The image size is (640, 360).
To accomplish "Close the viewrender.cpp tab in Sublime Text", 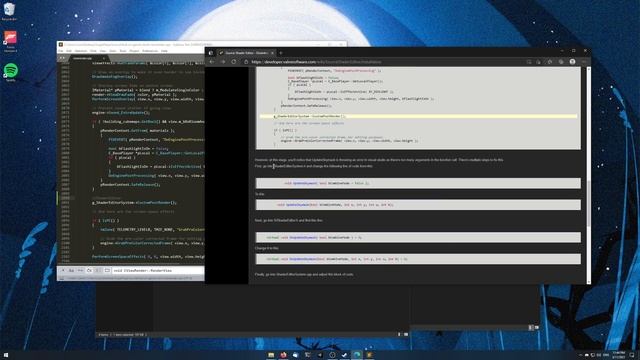I will [103, 58].
